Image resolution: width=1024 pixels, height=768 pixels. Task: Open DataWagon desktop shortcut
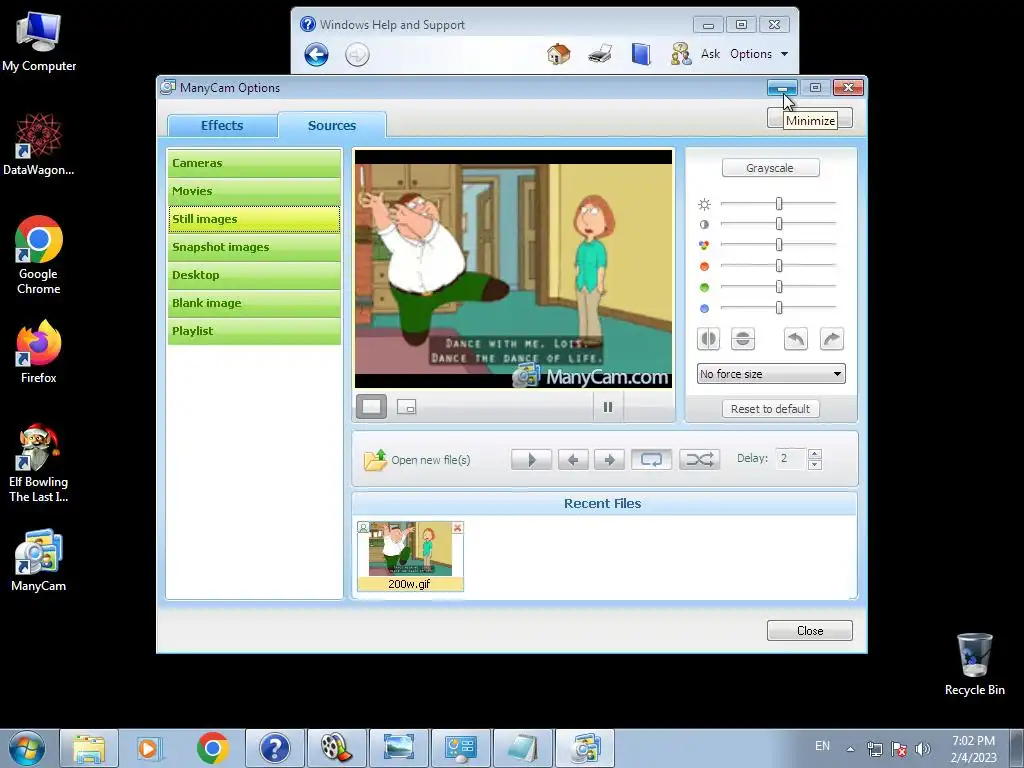coord(39,144)
